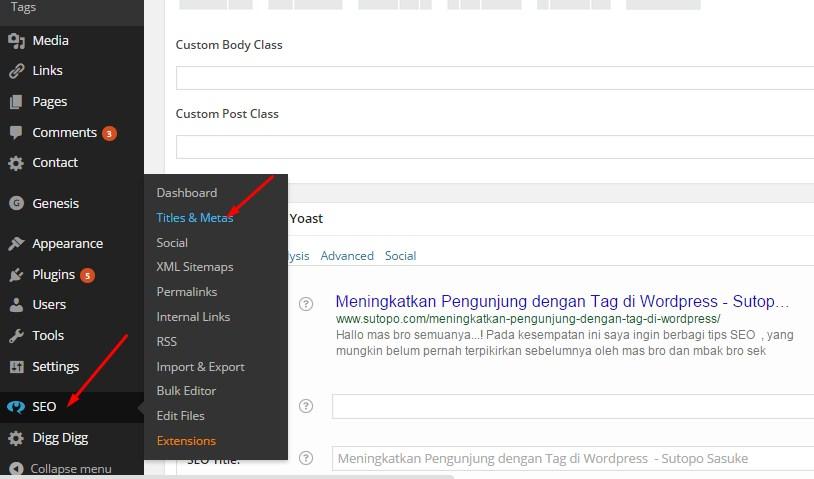The height and width of the screenshot is (479, 814).
Task: Open XML Sitemaps from SEO flyout
Action: tap(195, 267)
